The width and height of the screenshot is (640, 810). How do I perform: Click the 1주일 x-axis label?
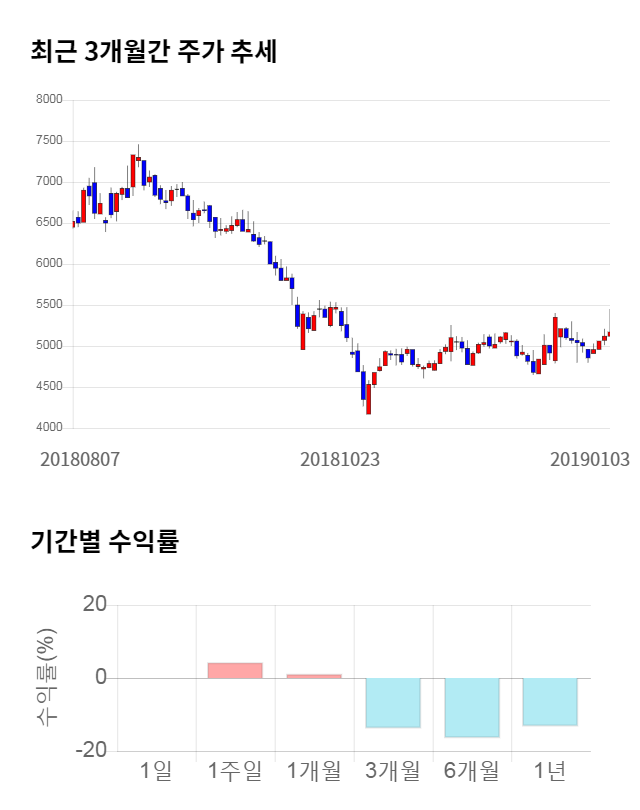coord(235,771)
